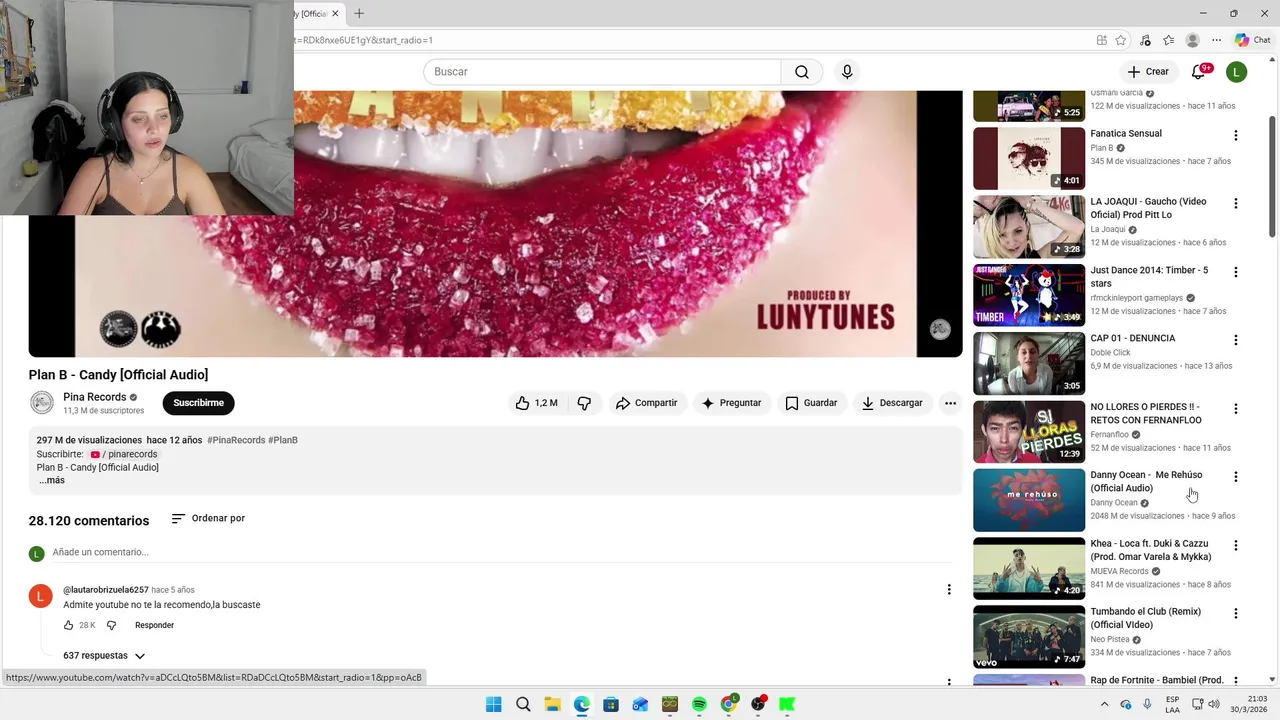Click the YouTube search magnifier button
1280x720 pixels.
pyautogui.click(x=802, y=72)
